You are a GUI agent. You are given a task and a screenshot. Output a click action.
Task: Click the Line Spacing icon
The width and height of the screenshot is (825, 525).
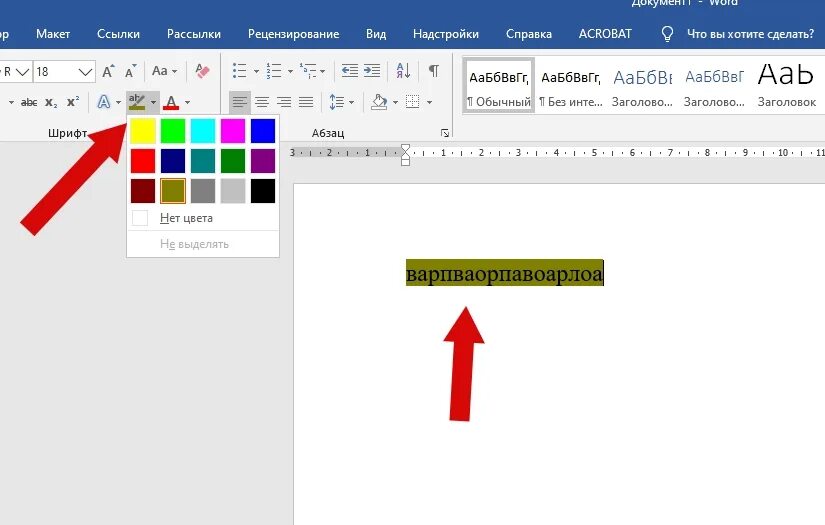(336, 102)
